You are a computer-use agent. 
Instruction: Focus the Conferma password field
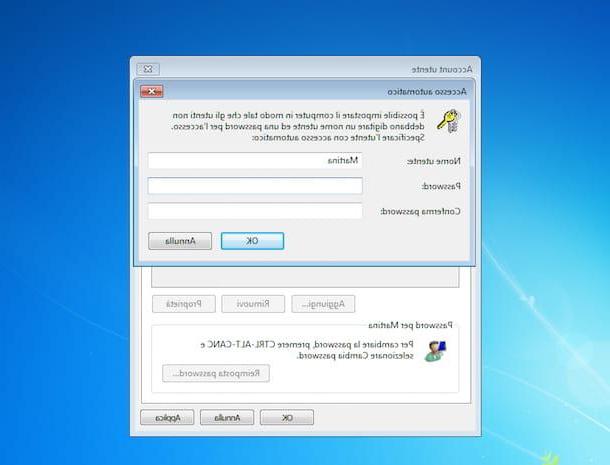pyautogui.click(x=255, y=211)
